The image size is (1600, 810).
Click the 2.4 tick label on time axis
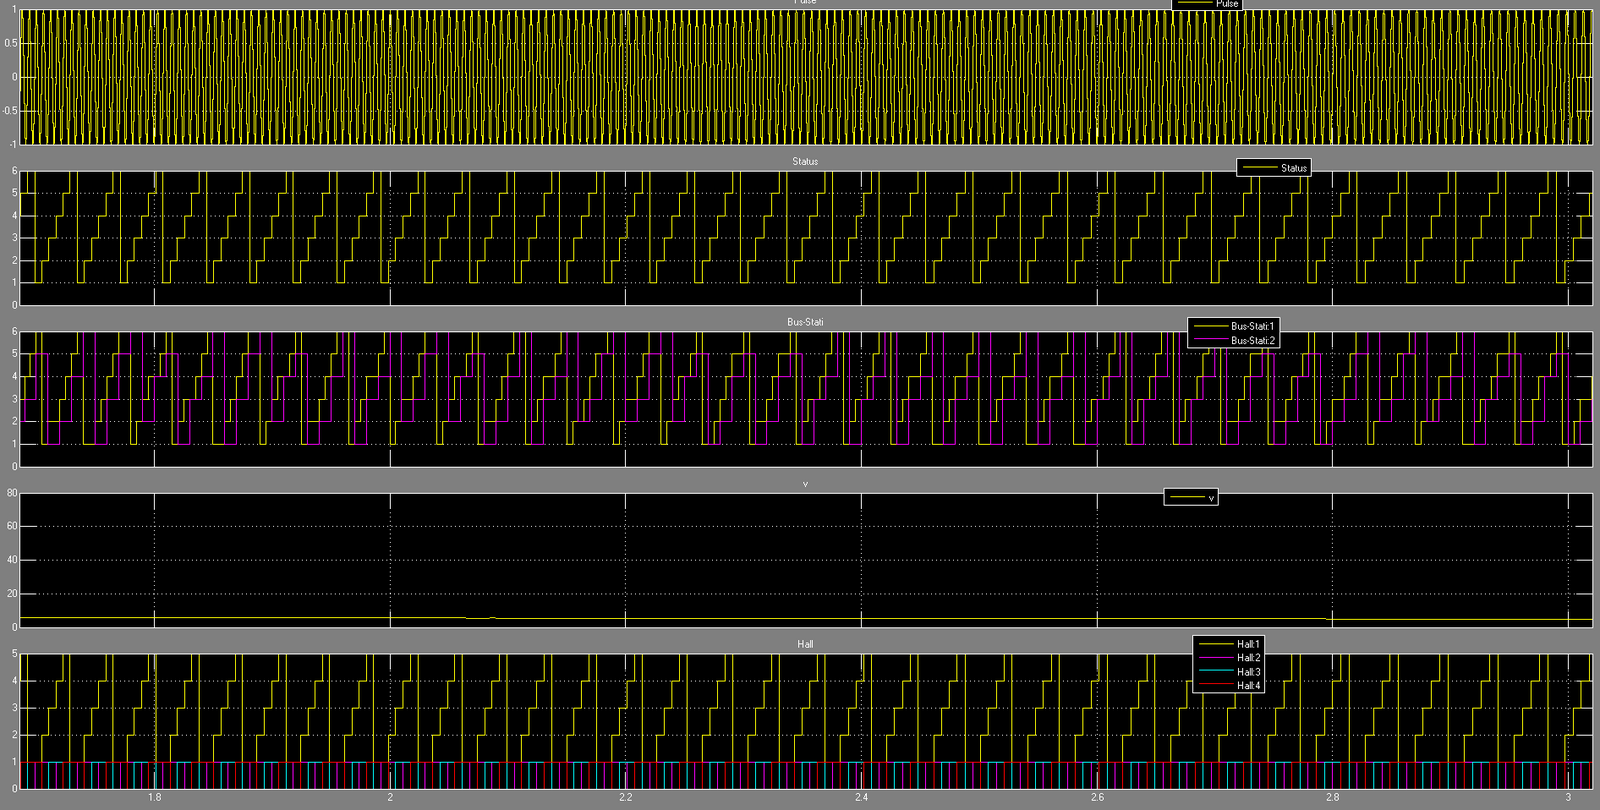click(861, 797)
